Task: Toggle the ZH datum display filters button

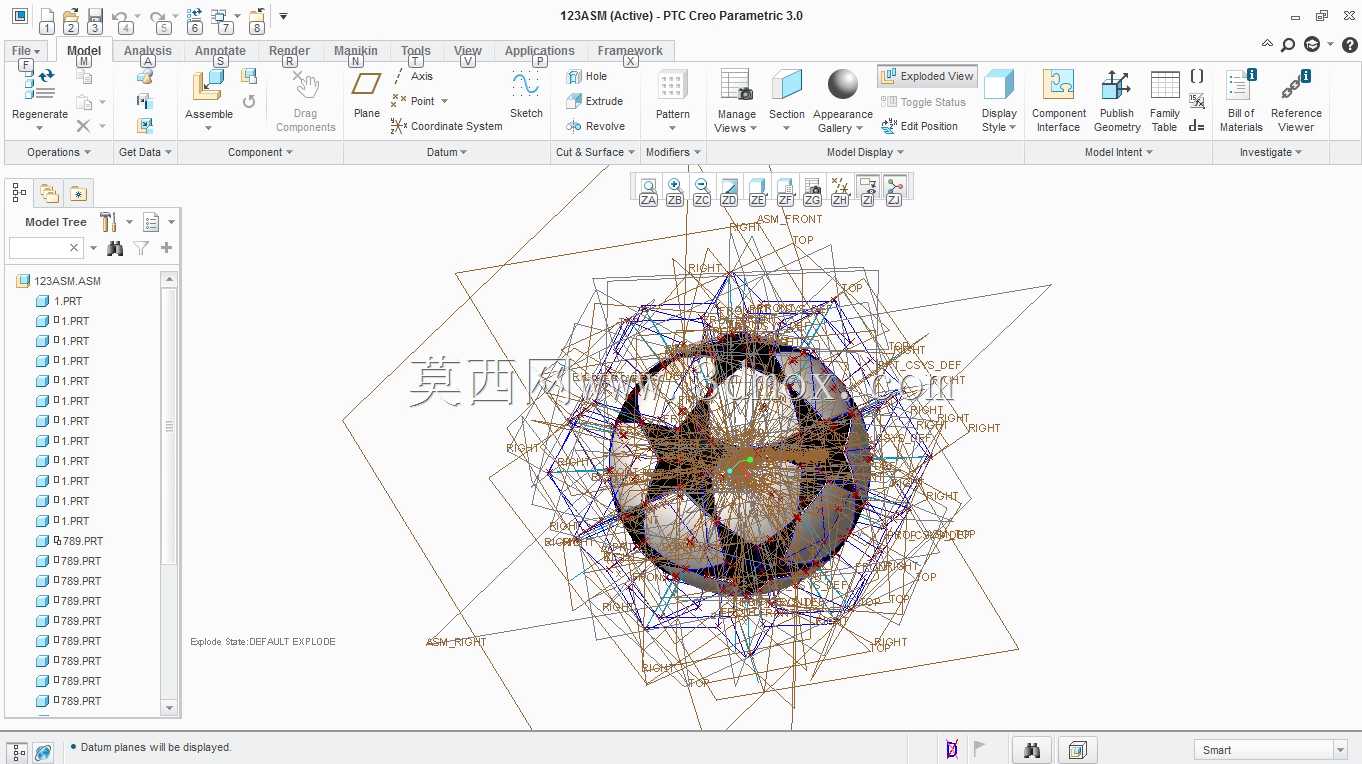Action: pyautogui.click(x=840, y=186)
